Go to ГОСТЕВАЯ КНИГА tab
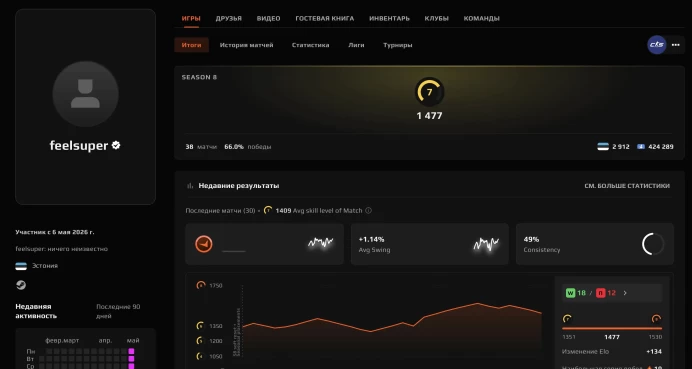692x369 pixels. pos(325,19)
